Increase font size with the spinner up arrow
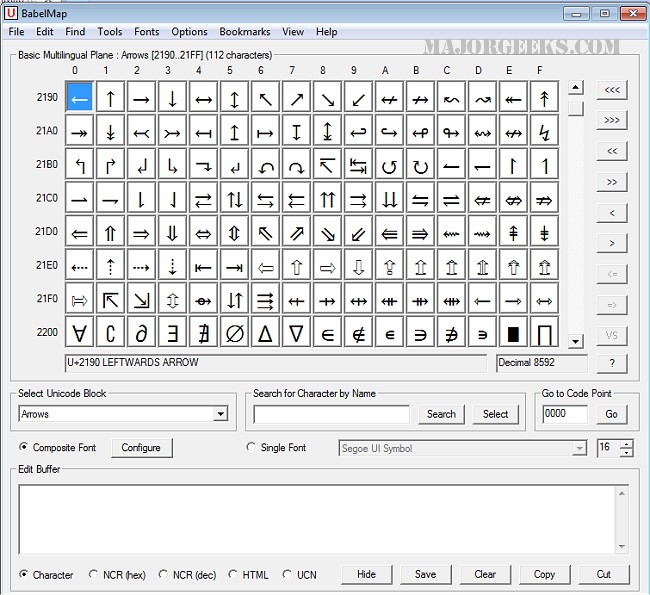650x595 pixels. [627, 443]
